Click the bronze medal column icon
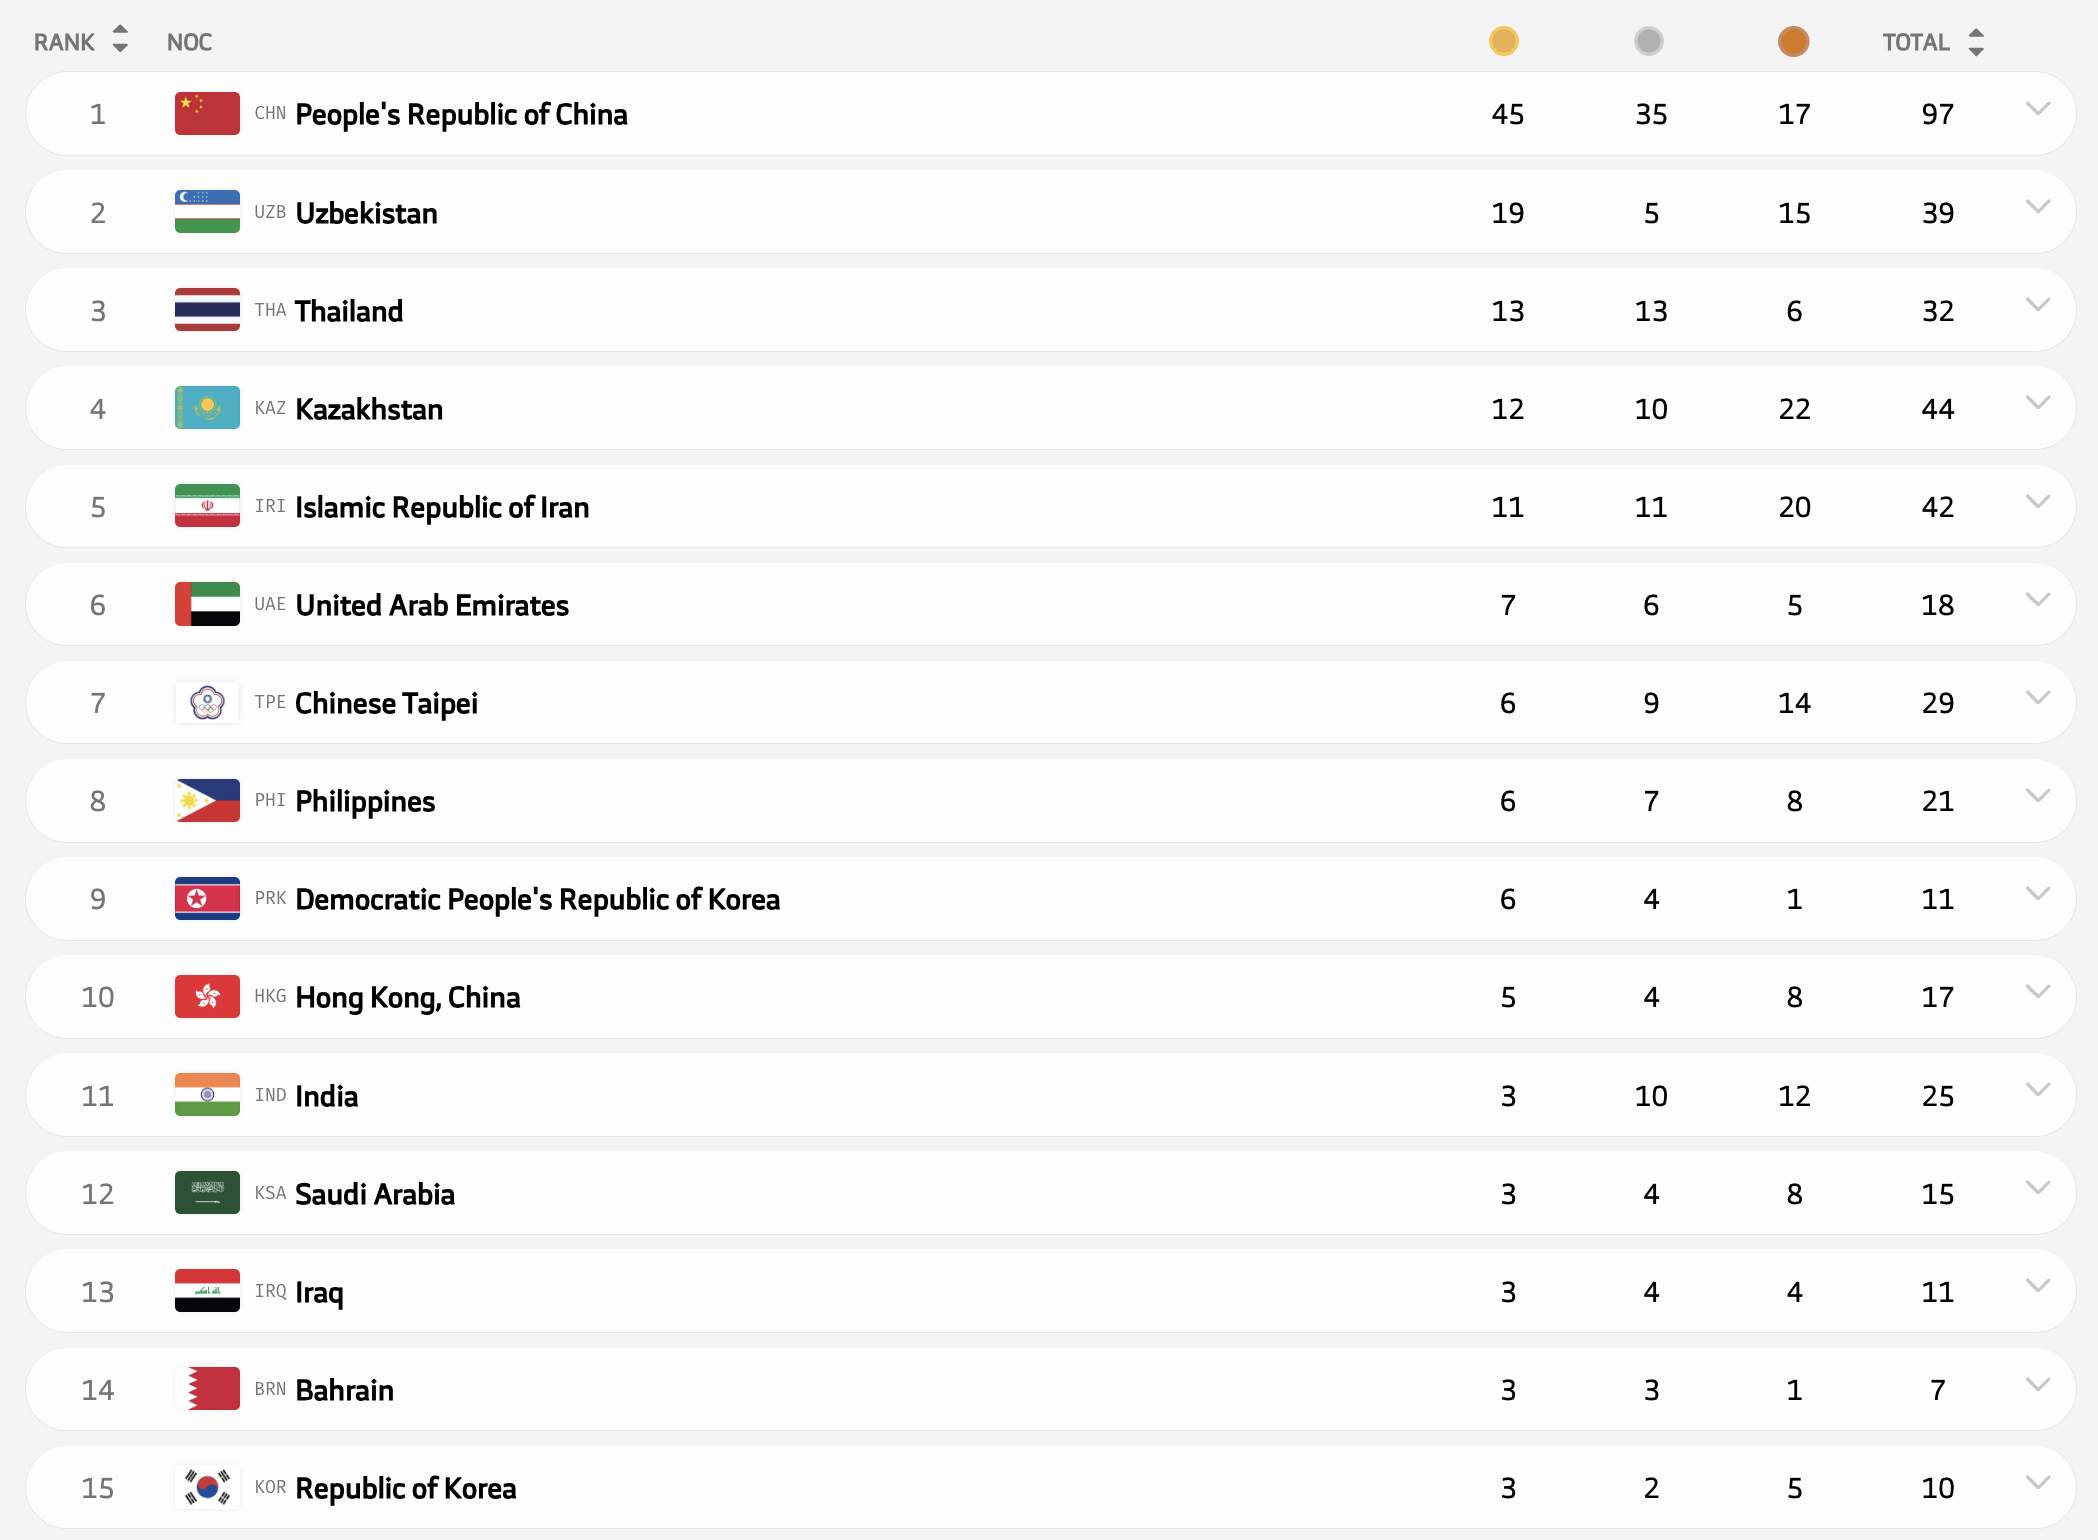 pos(1793,41)
